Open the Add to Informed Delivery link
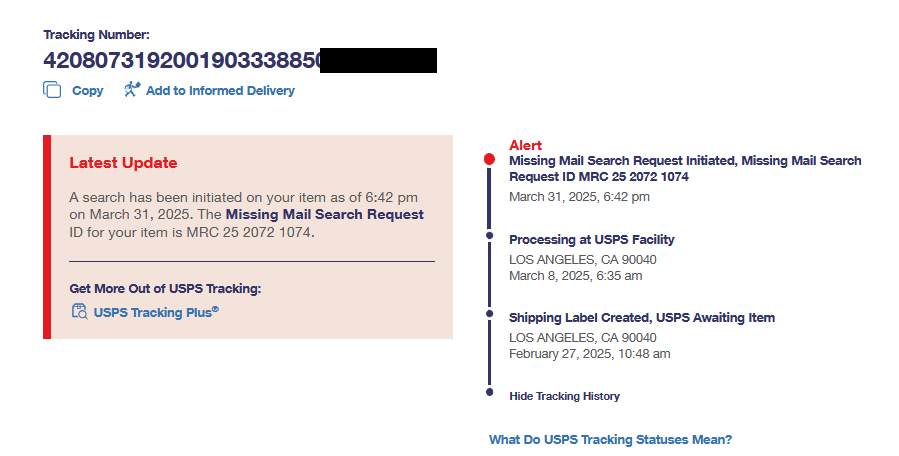 [220, 91]
